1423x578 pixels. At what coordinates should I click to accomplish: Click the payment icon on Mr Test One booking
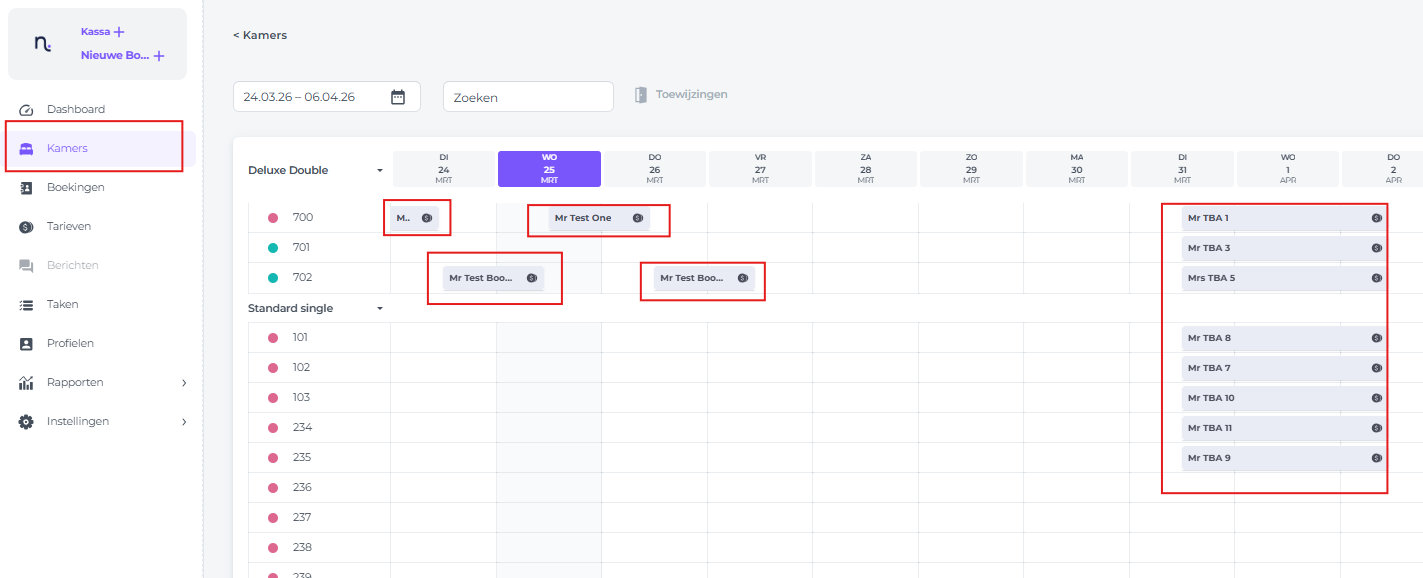637,218
